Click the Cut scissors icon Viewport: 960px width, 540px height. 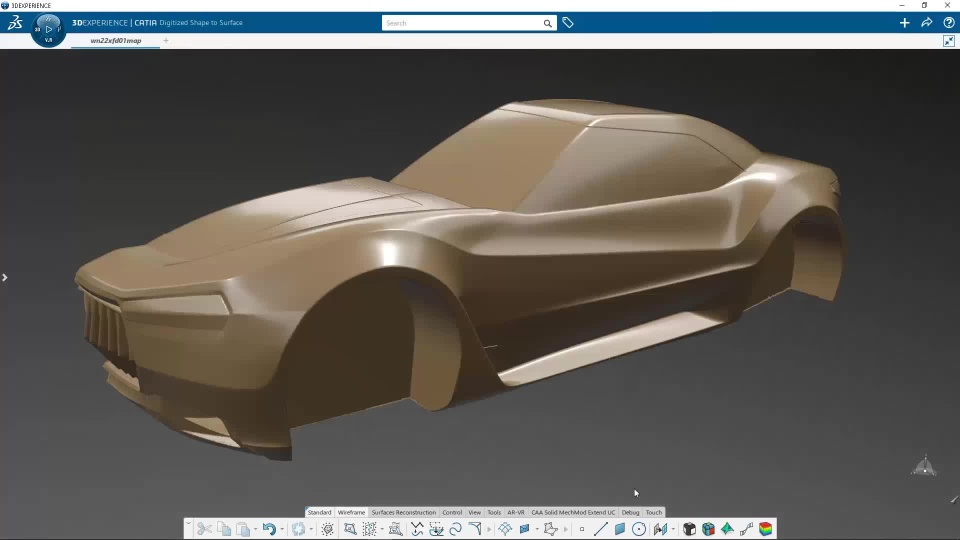click(204, 529)
